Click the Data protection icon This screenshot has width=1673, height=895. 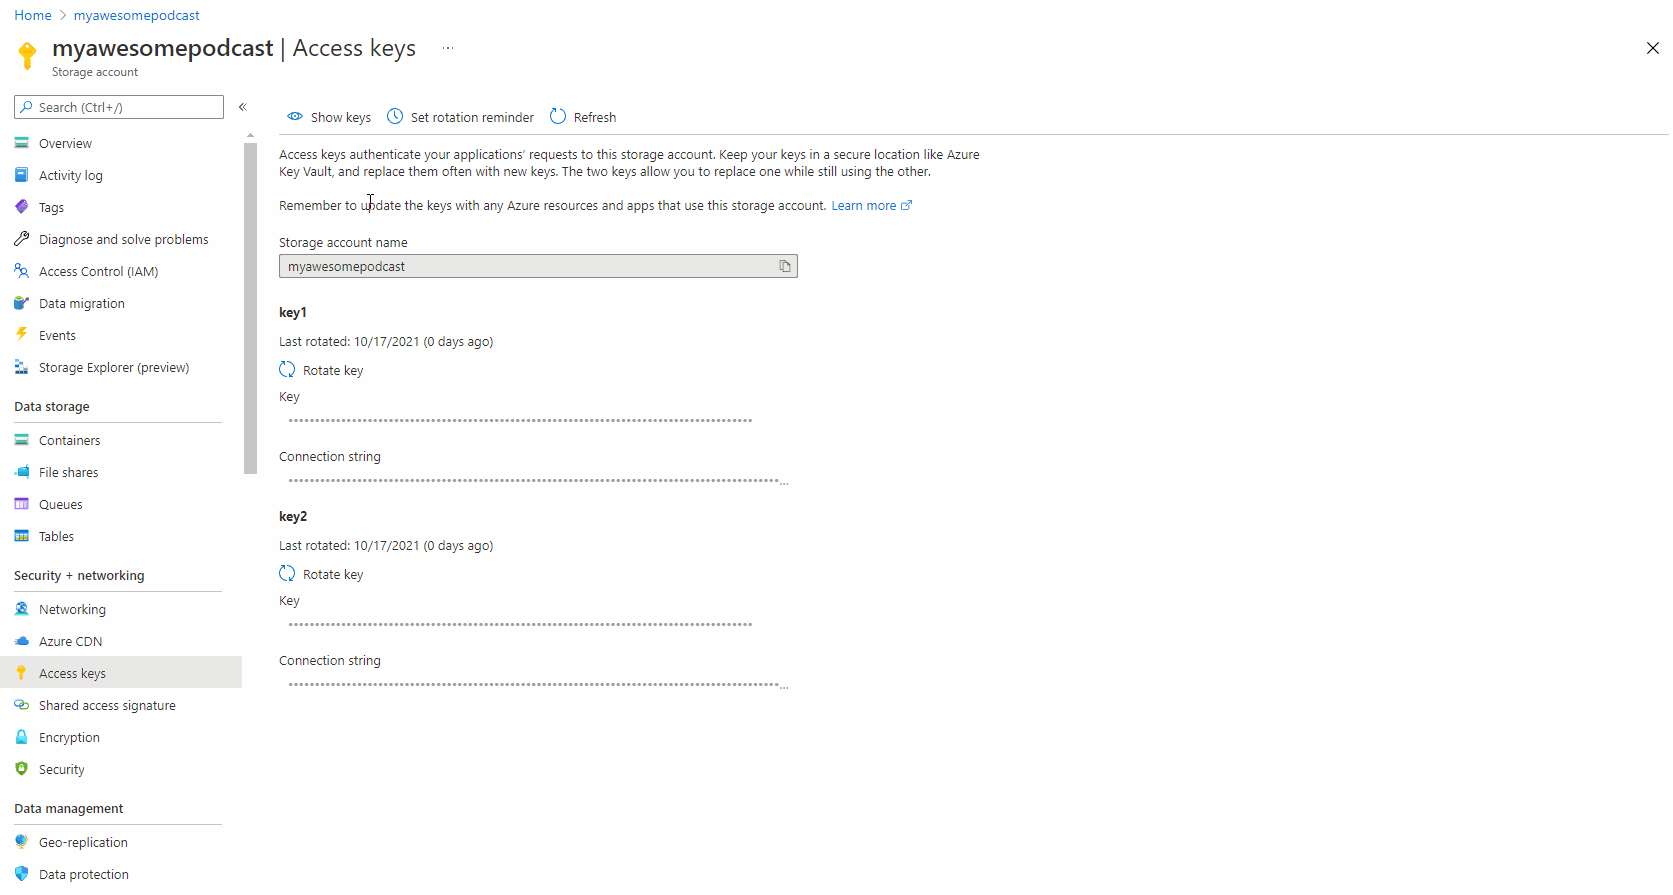[x=21, y=874]
